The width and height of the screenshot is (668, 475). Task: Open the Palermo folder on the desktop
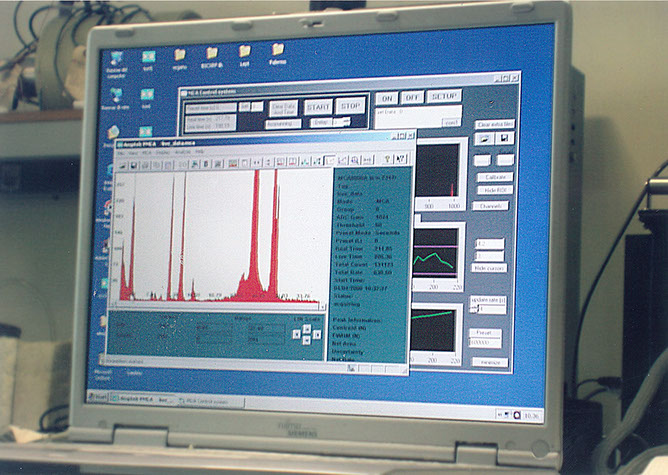point(277,52)
